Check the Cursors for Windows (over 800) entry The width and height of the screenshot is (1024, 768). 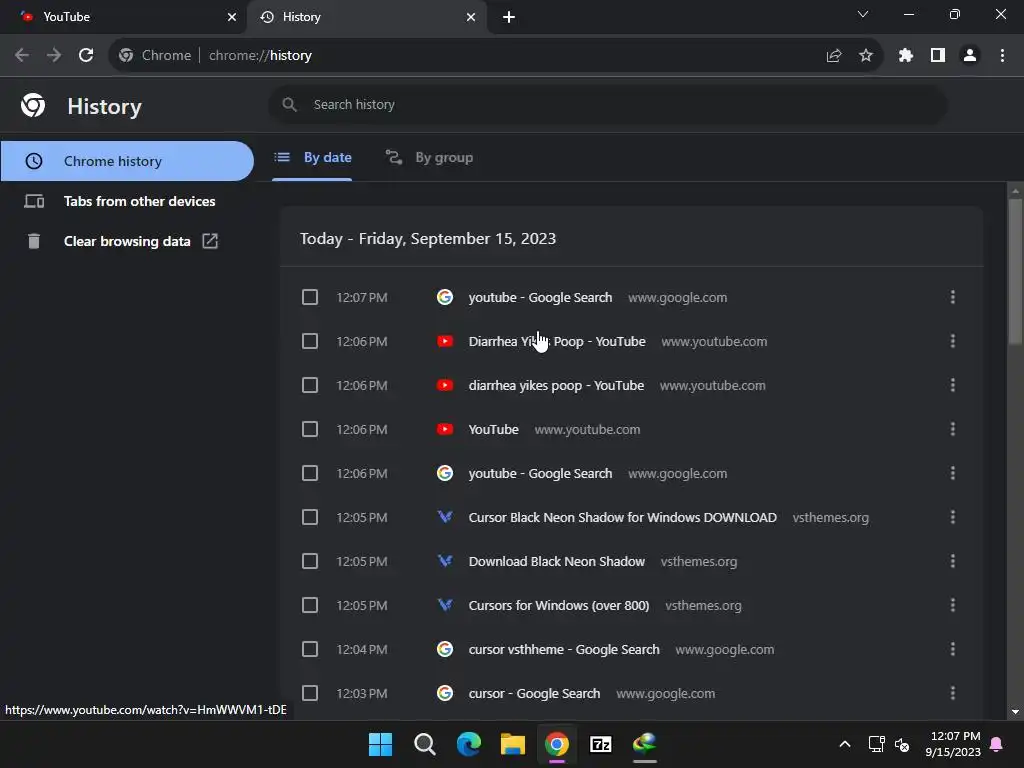click(x=310, y=605)
